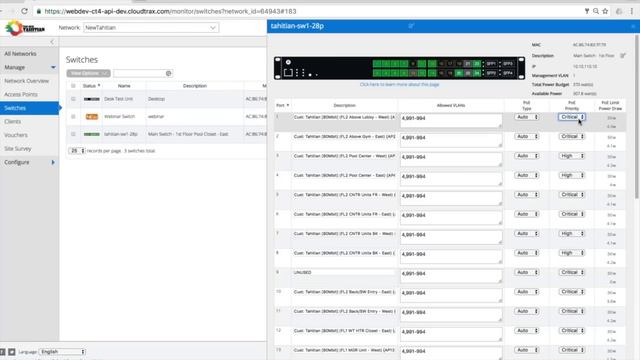Open Network Overview in sidebar
This screenshot has width=640, height=360.
click(x=27, y=81)
